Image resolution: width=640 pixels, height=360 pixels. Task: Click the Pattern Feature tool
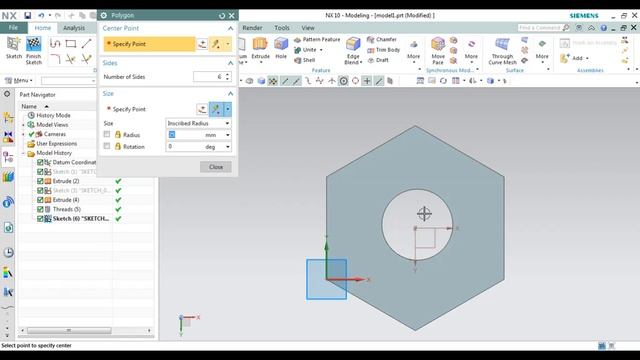click(317, 40)
